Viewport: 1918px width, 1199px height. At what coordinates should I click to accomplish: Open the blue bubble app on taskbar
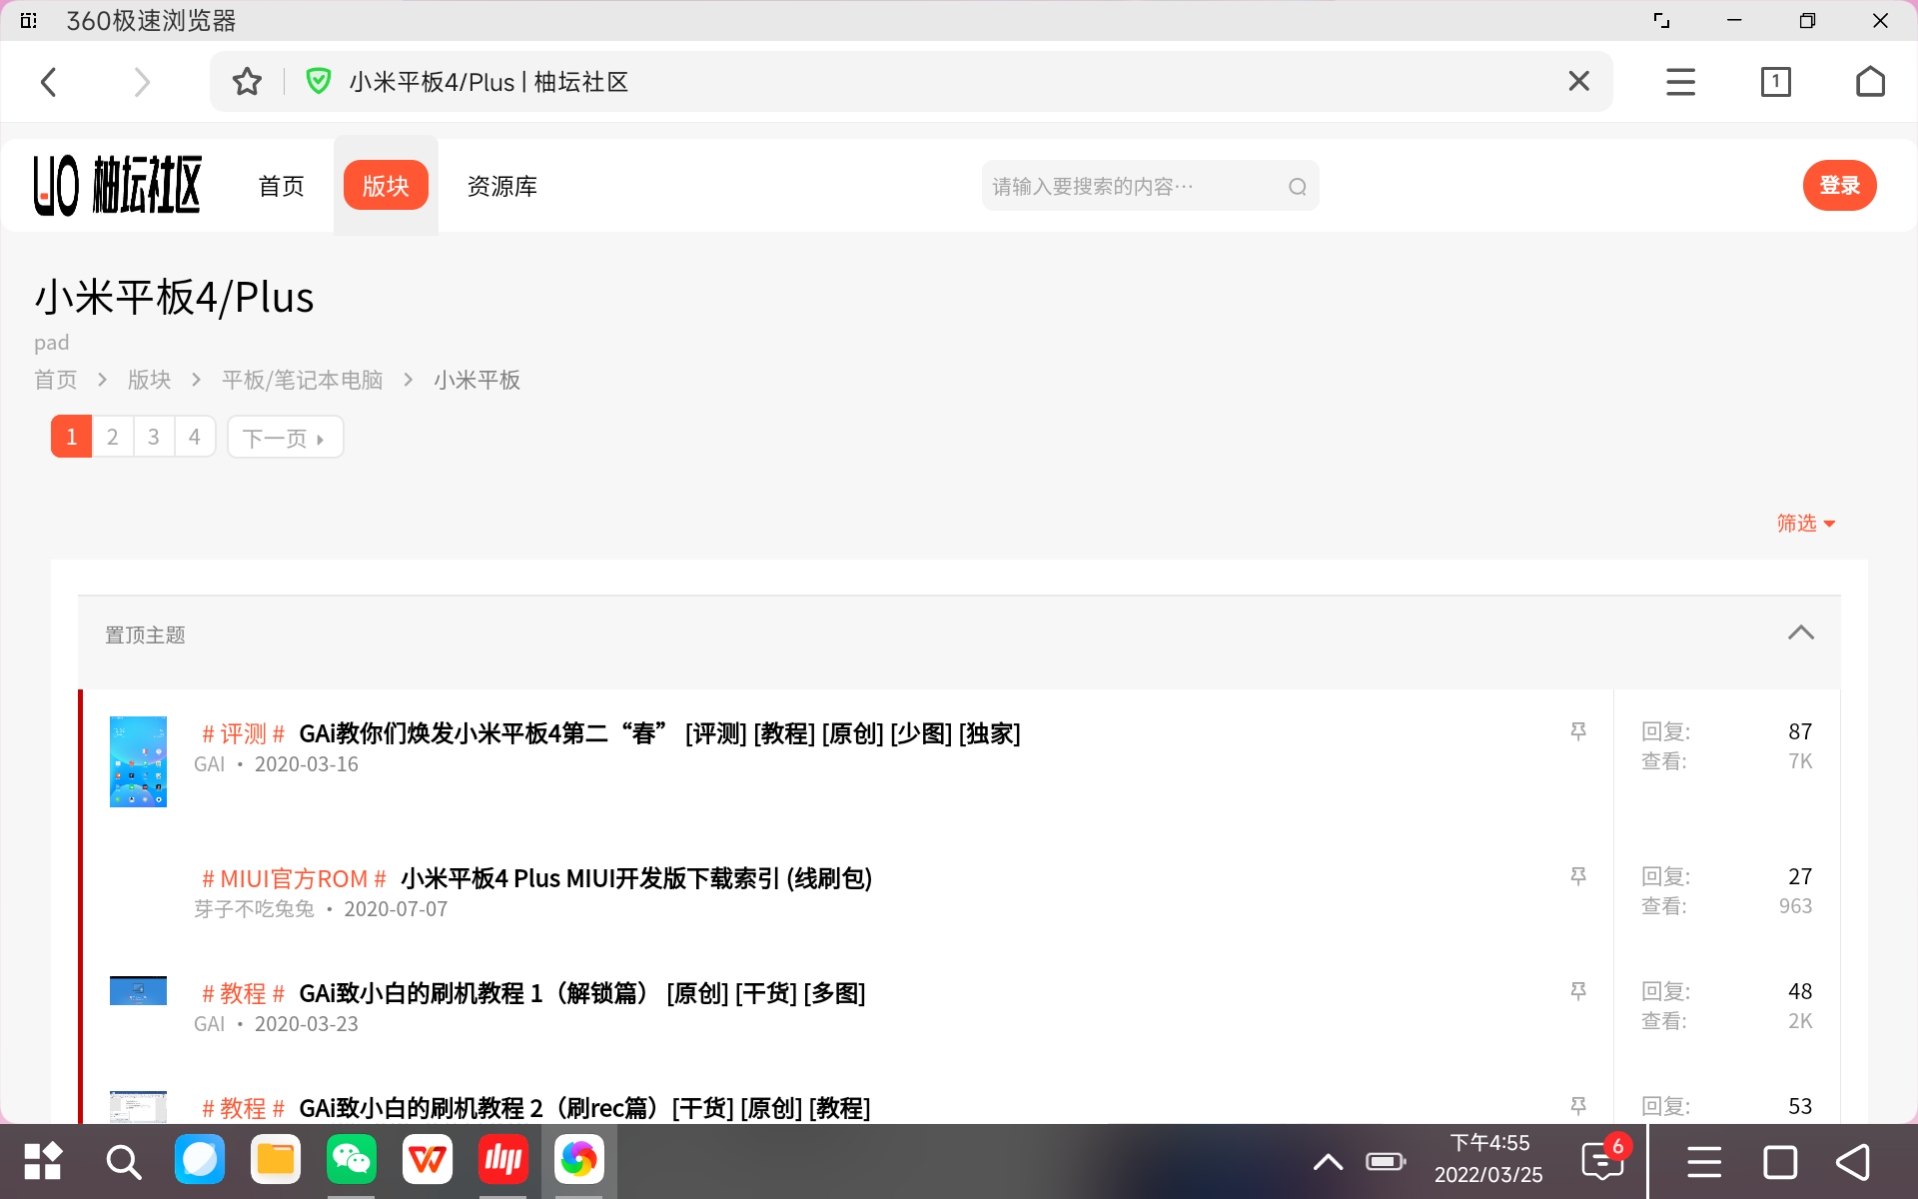(x=199, y=1160)
